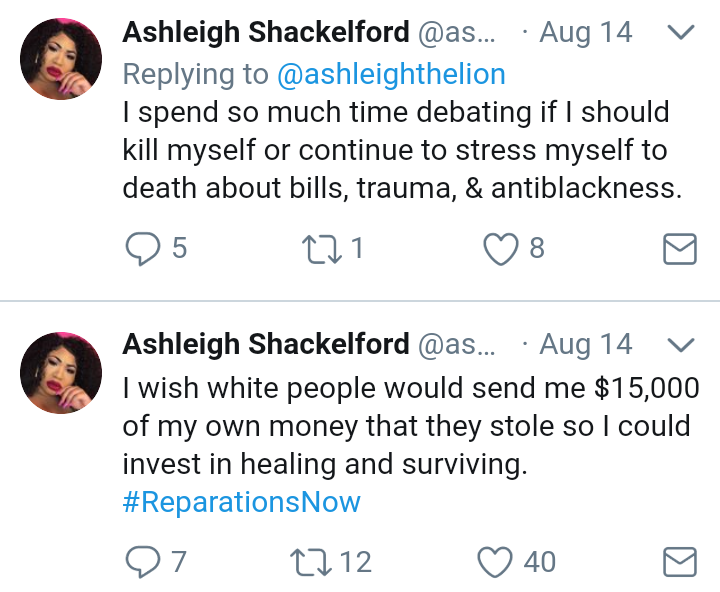Screen dimensions: 720x592
Task: Like the first tweet with 8 likes
Action: pyautogui.click(x=501, y=249)
